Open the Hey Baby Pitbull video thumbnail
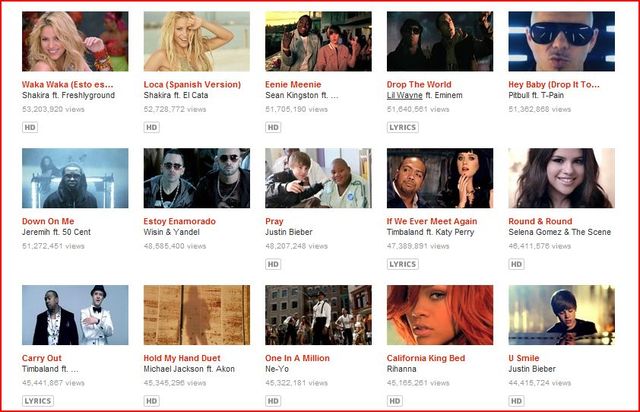Viewport: 640px width, 412px height. coord(562,41)
